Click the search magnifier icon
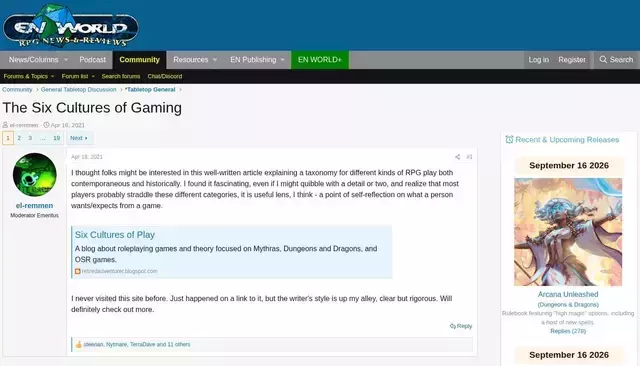Viewport: 640px width, 366px height. coord(603,60)
